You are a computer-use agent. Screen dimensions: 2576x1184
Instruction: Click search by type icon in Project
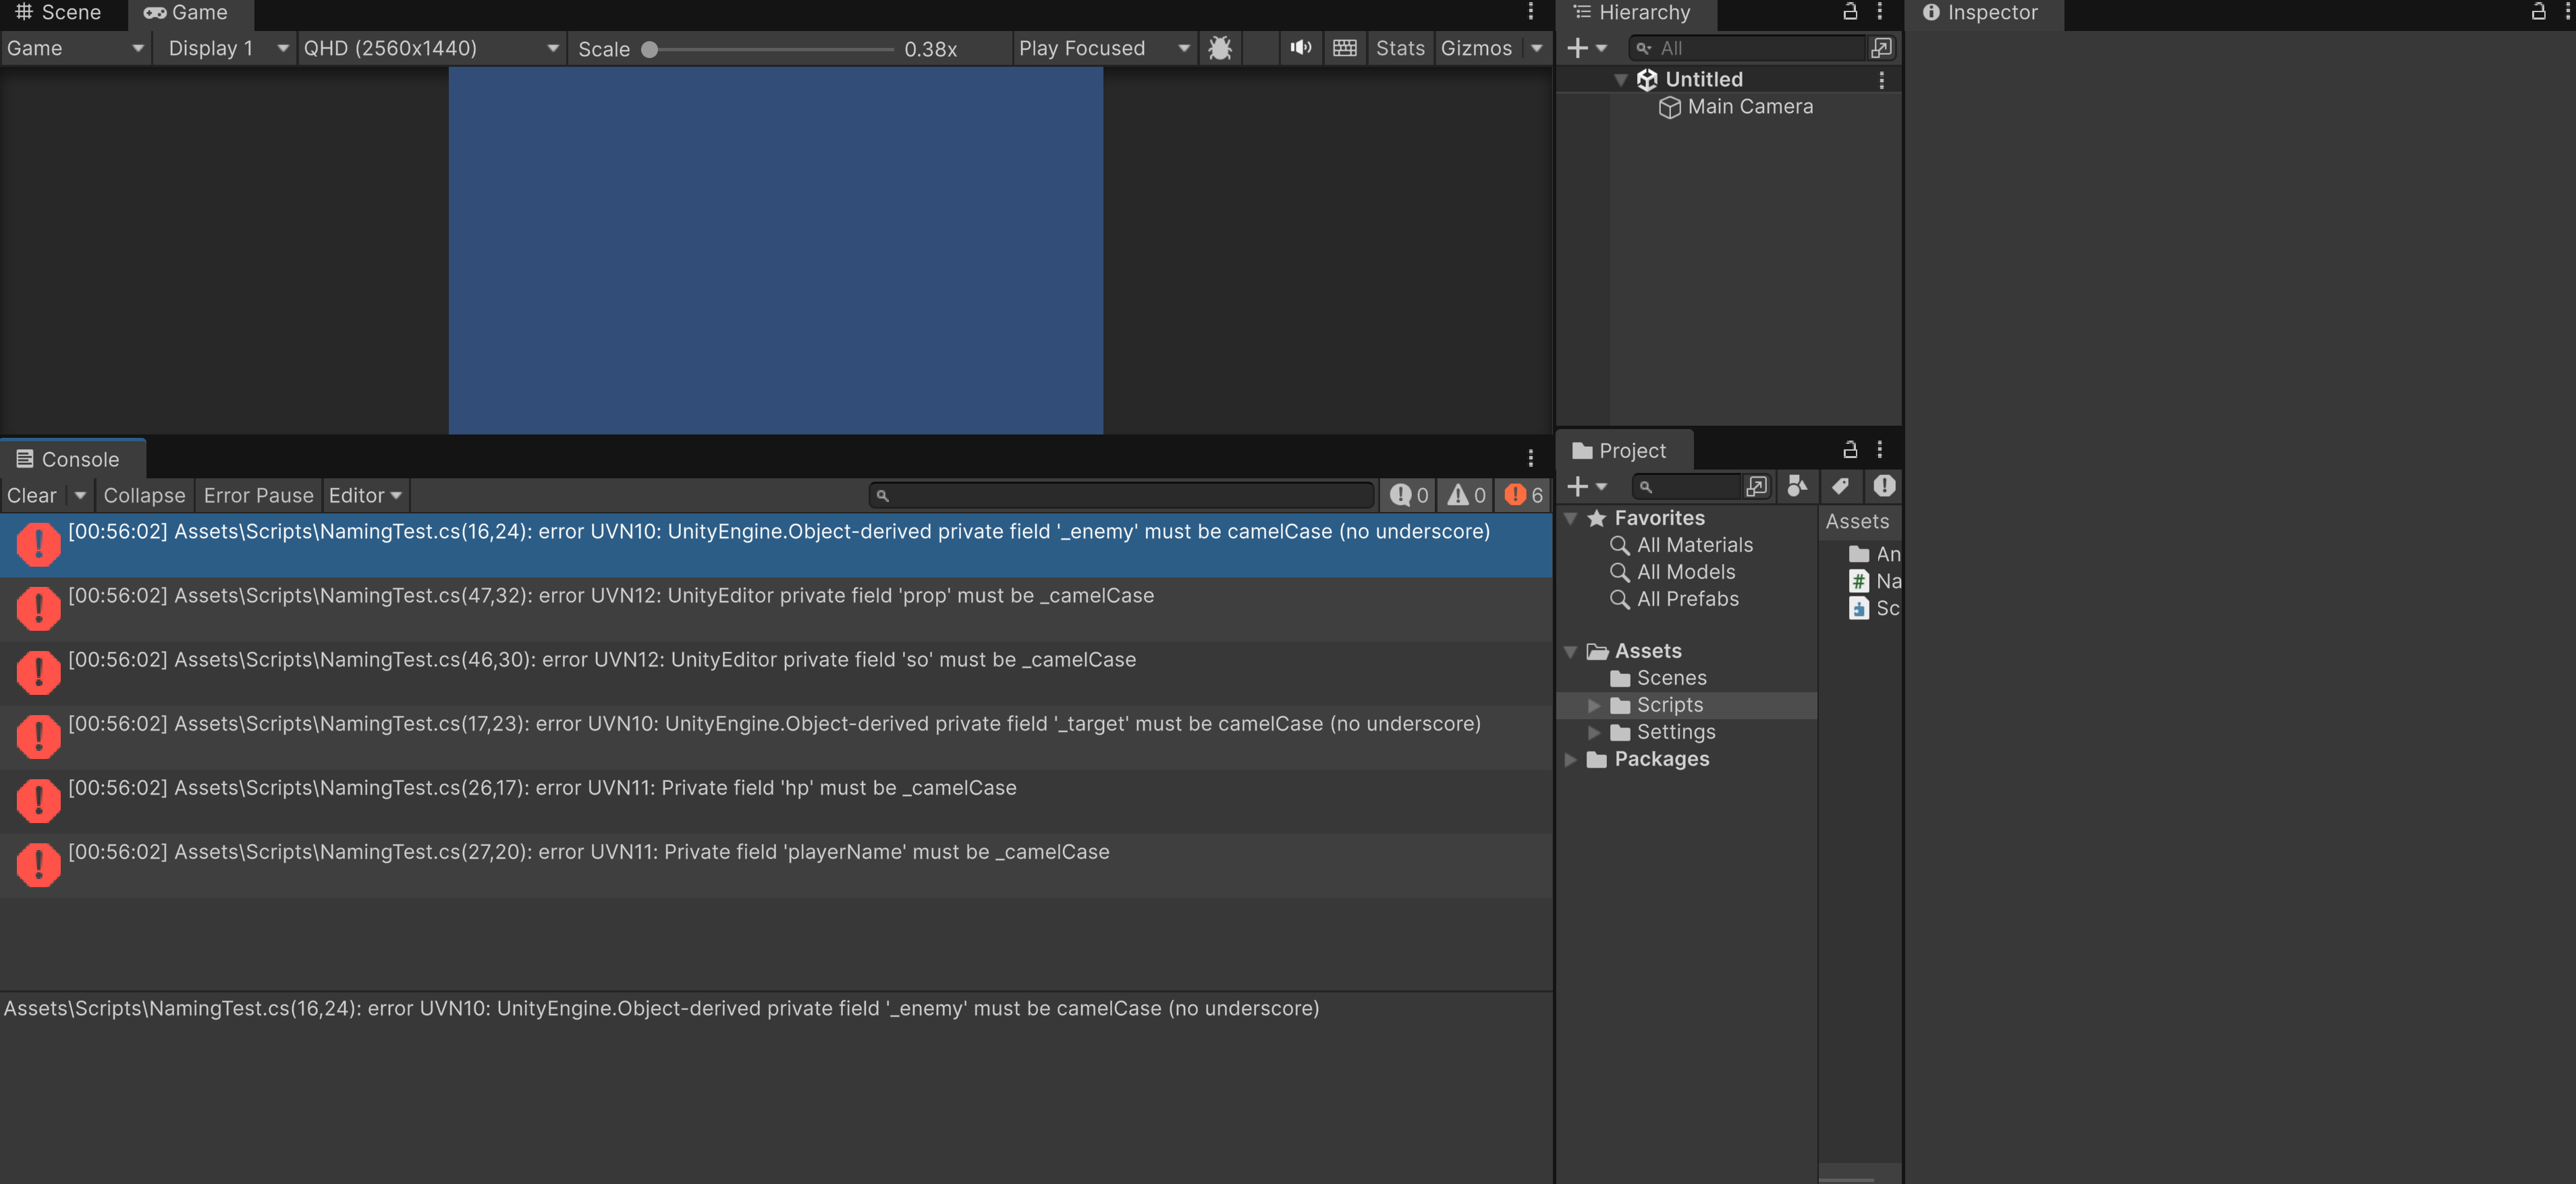coord(1797,486)
